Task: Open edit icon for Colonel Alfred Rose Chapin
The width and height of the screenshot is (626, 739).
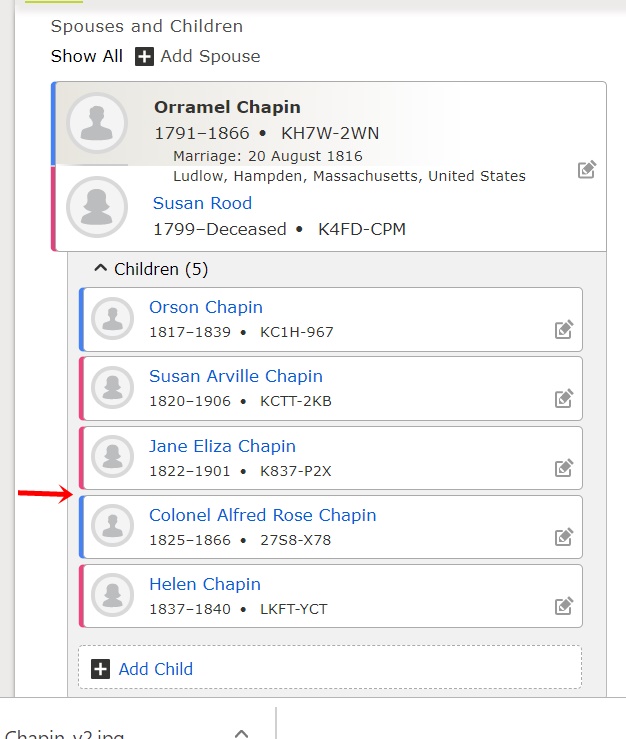Action: pyautogui.click(x=564, y=536)
